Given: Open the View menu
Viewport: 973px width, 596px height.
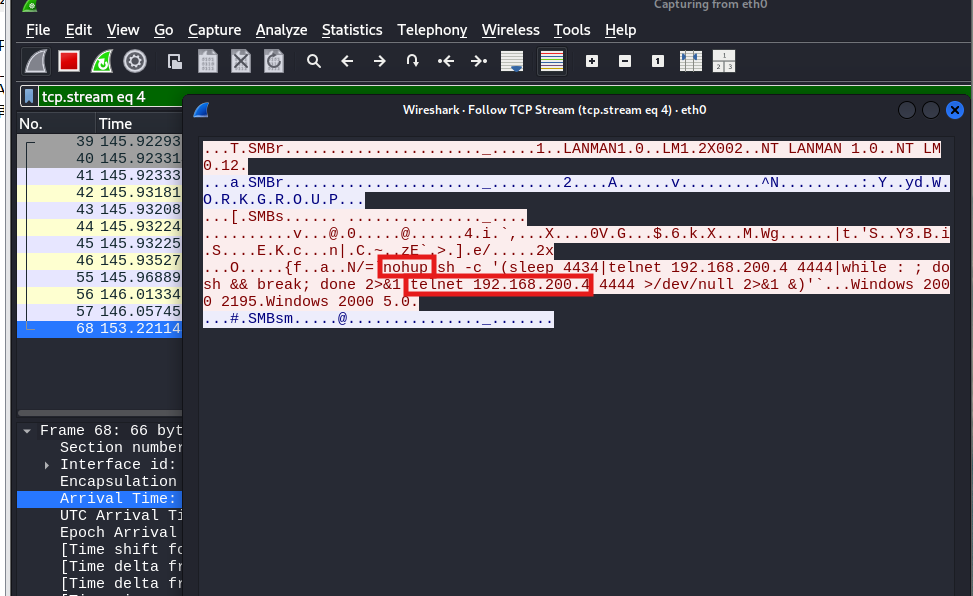Looking at the screenshot, I should 123,30.
